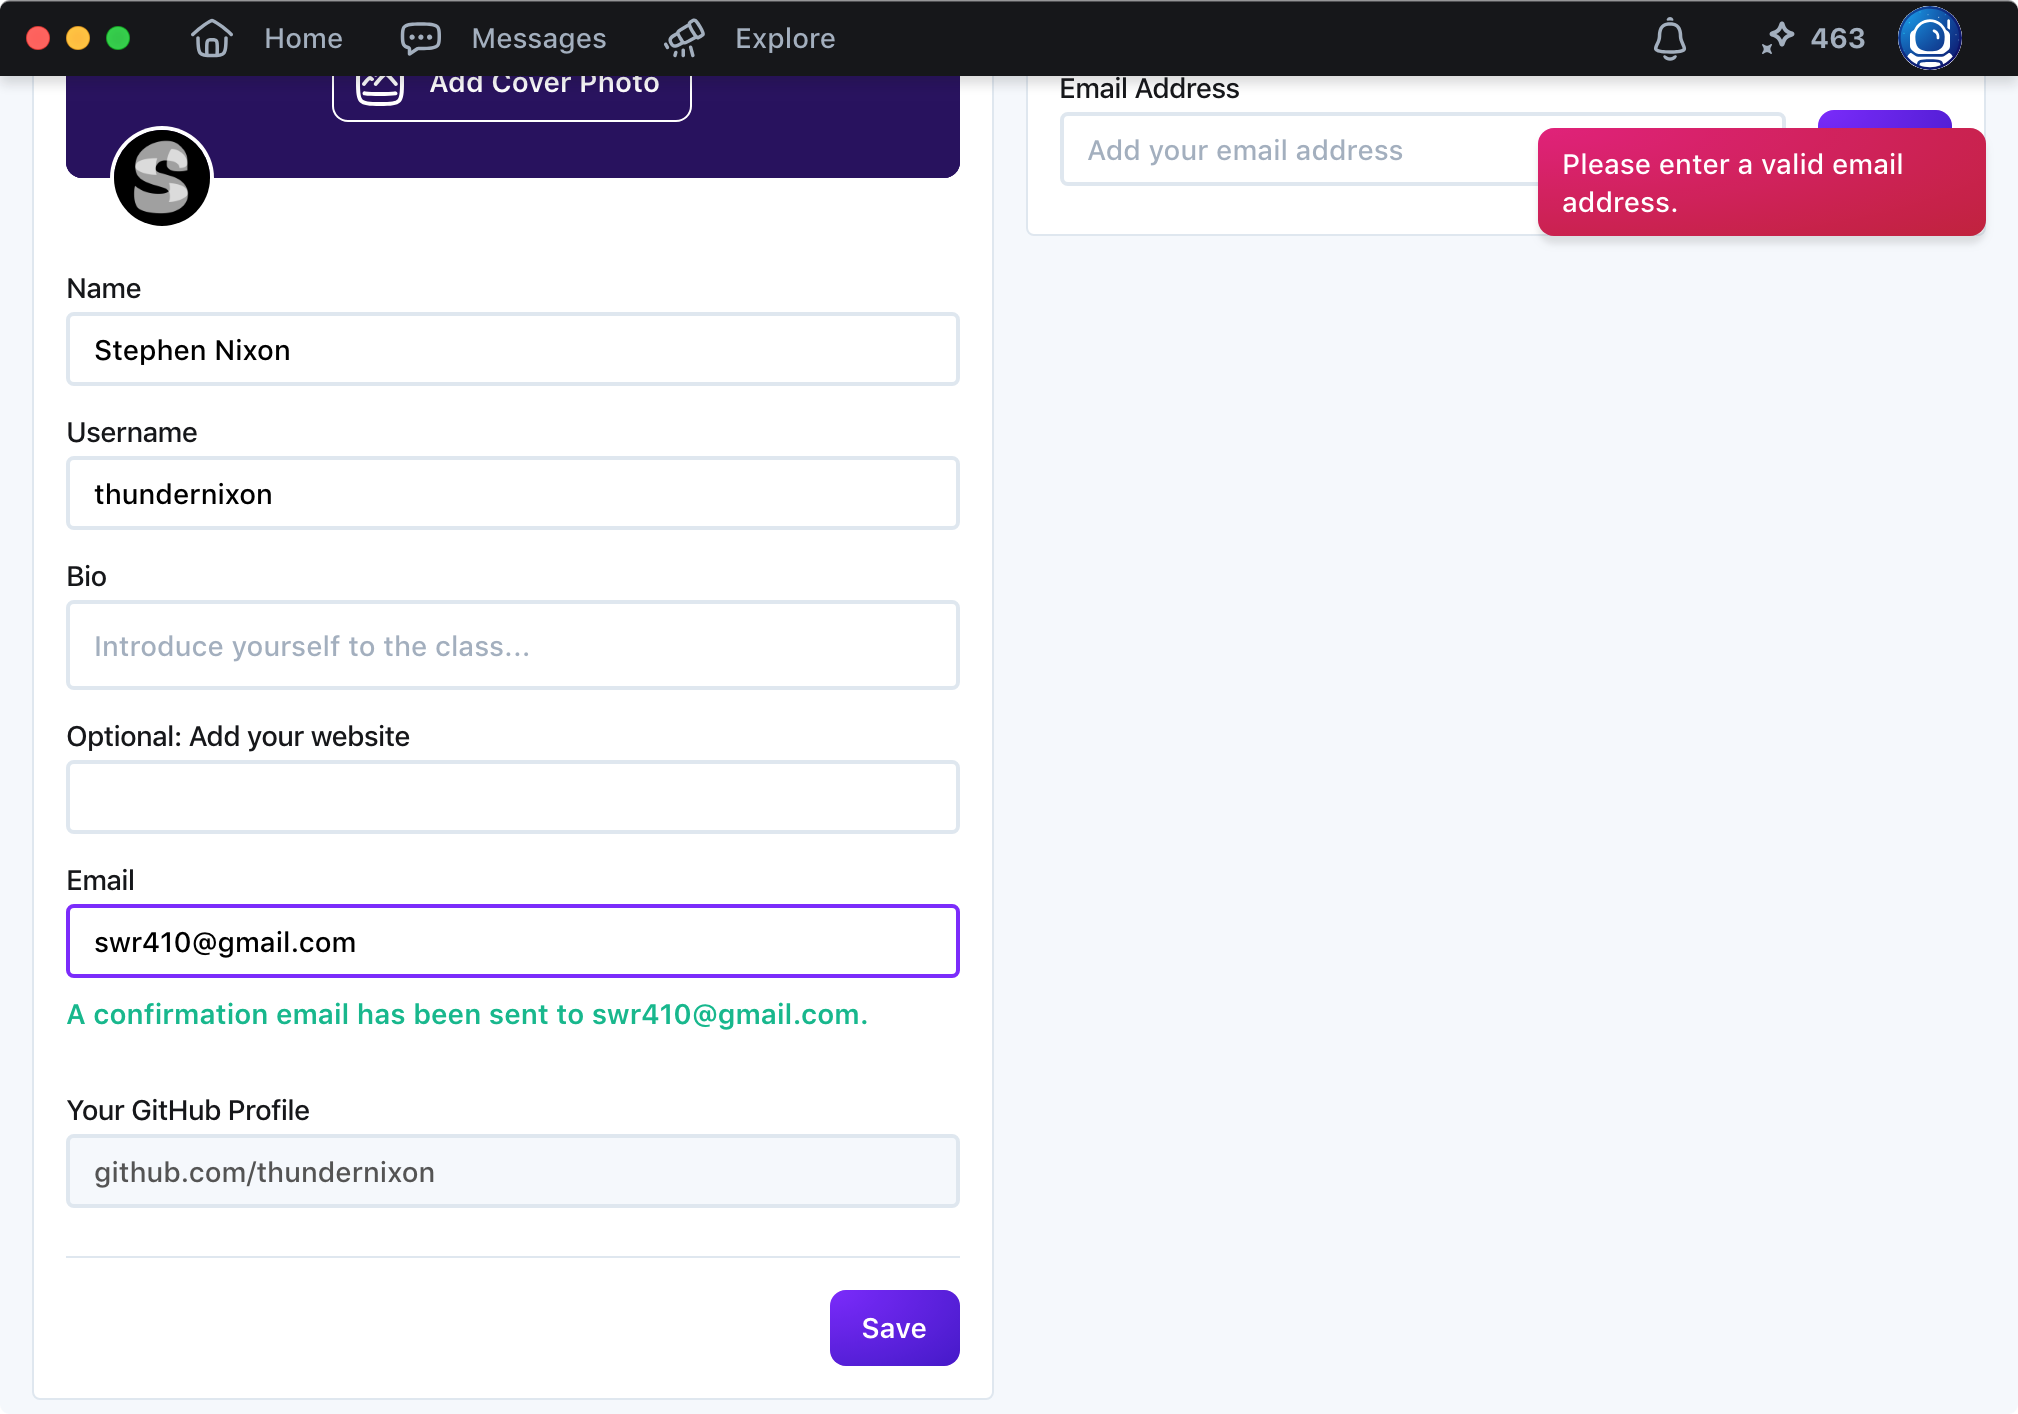Image resolution: width=2018 pixels, height=1414 pixels.
Task: Close the window with red button
Action: [38, 38]
